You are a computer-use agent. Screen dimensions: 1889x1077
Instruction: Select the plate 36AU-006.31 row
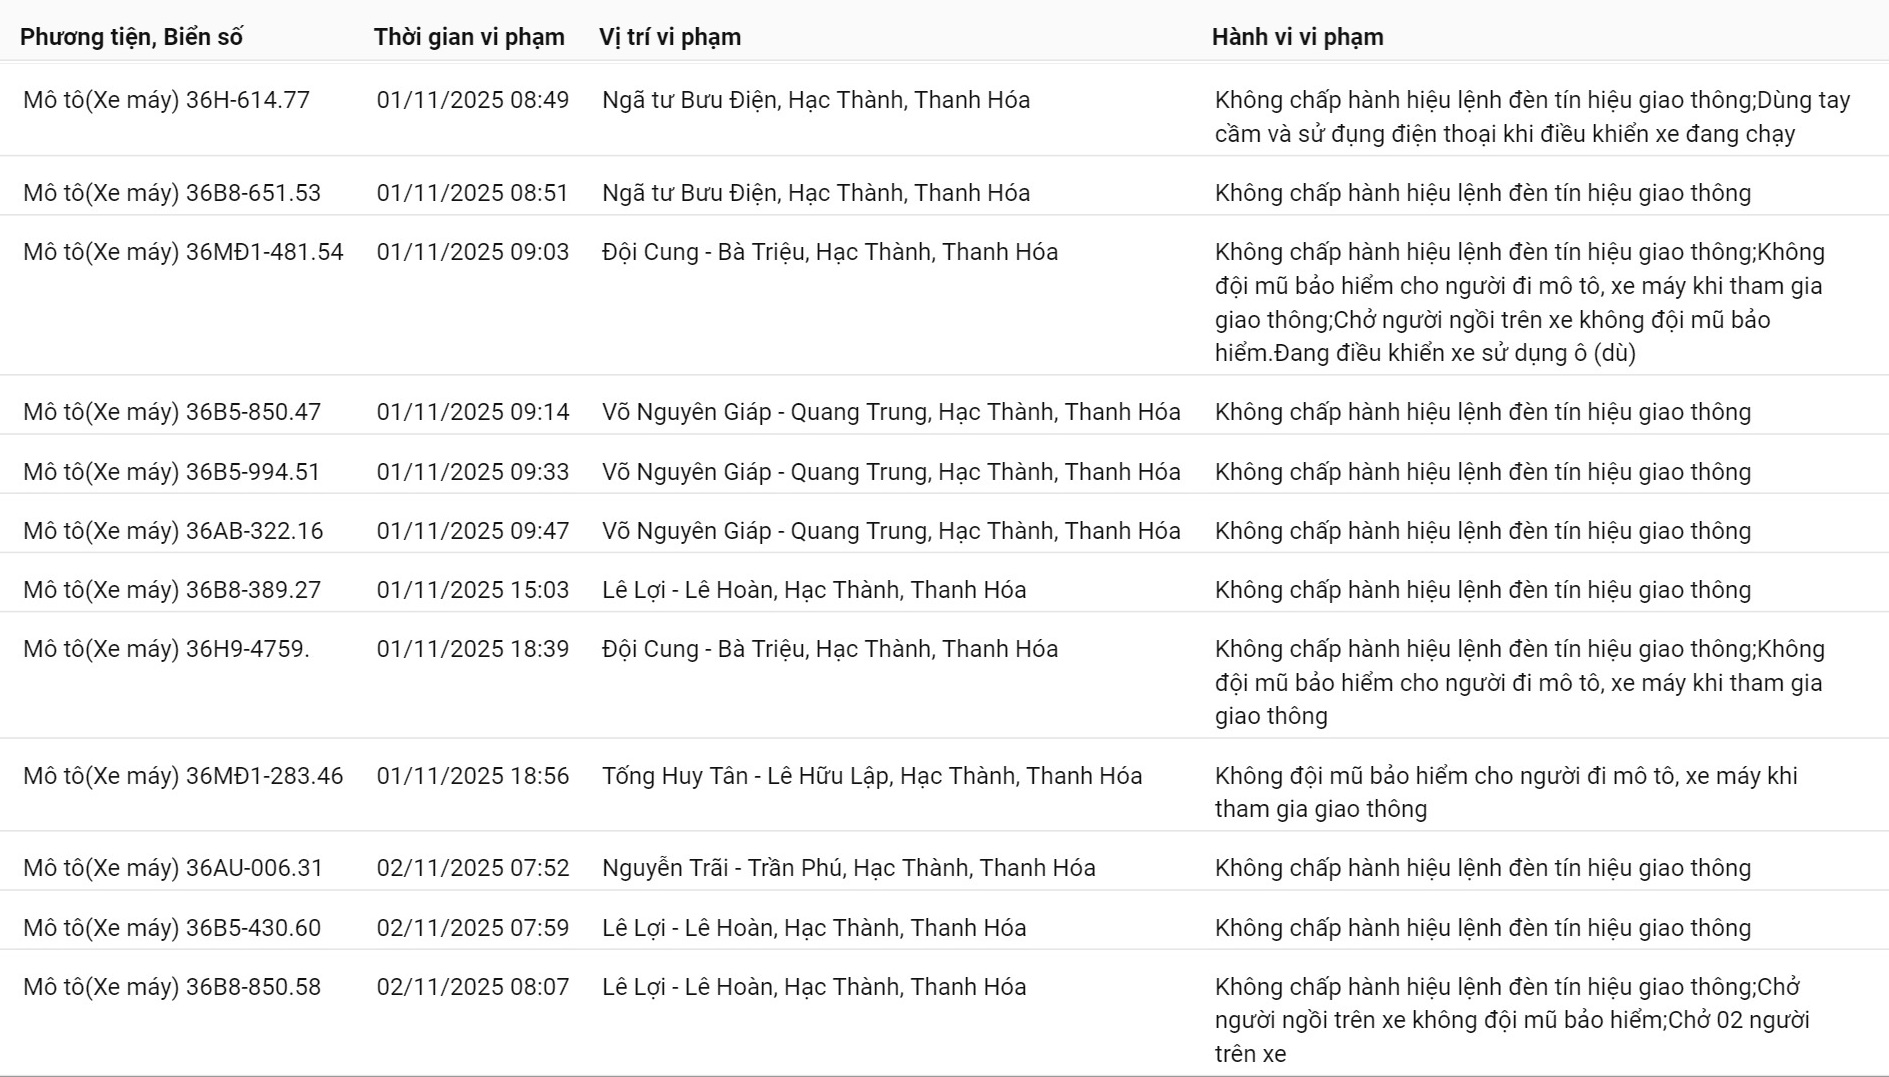[173, 868]
